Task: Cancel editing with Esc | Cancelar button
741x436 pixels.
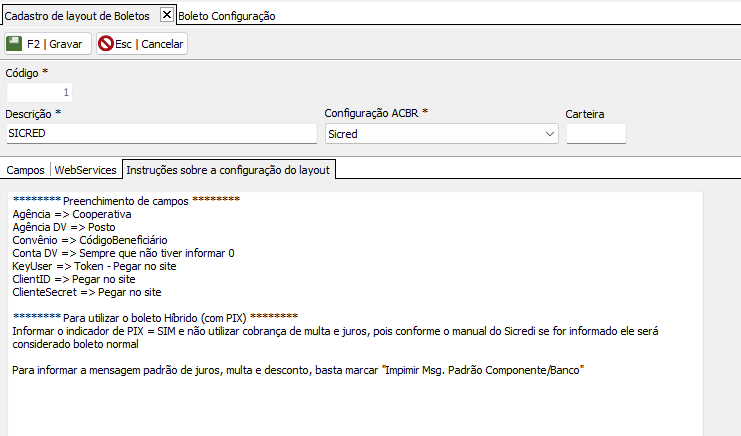Action: [142, 43]
